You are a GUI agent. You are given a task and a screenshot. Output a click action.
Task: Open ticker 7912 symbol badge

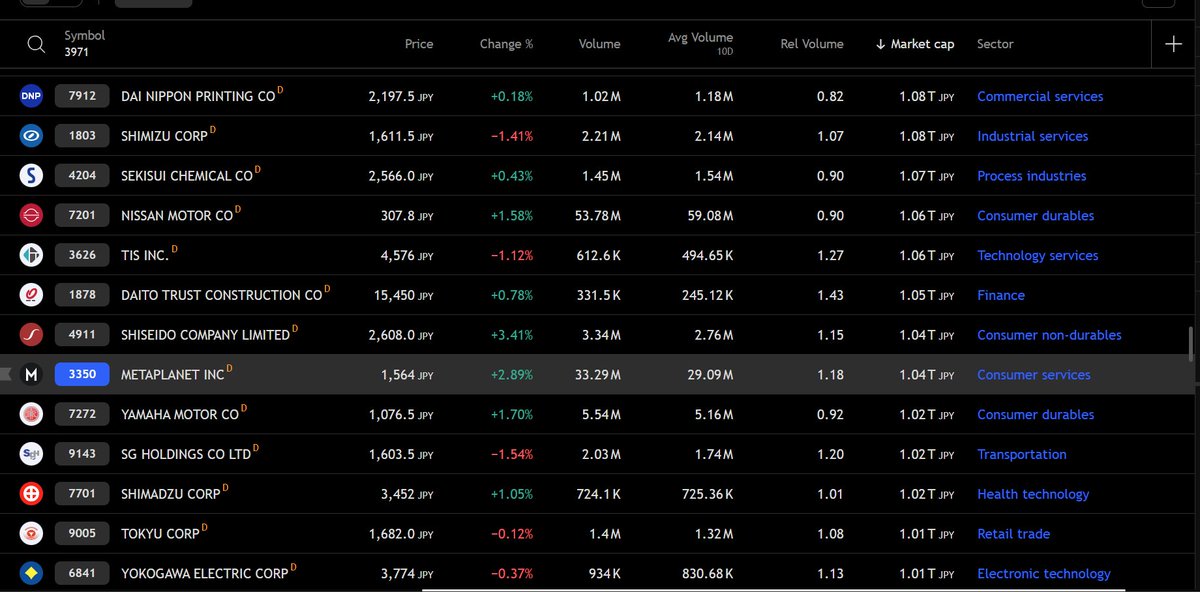[82, 96]
